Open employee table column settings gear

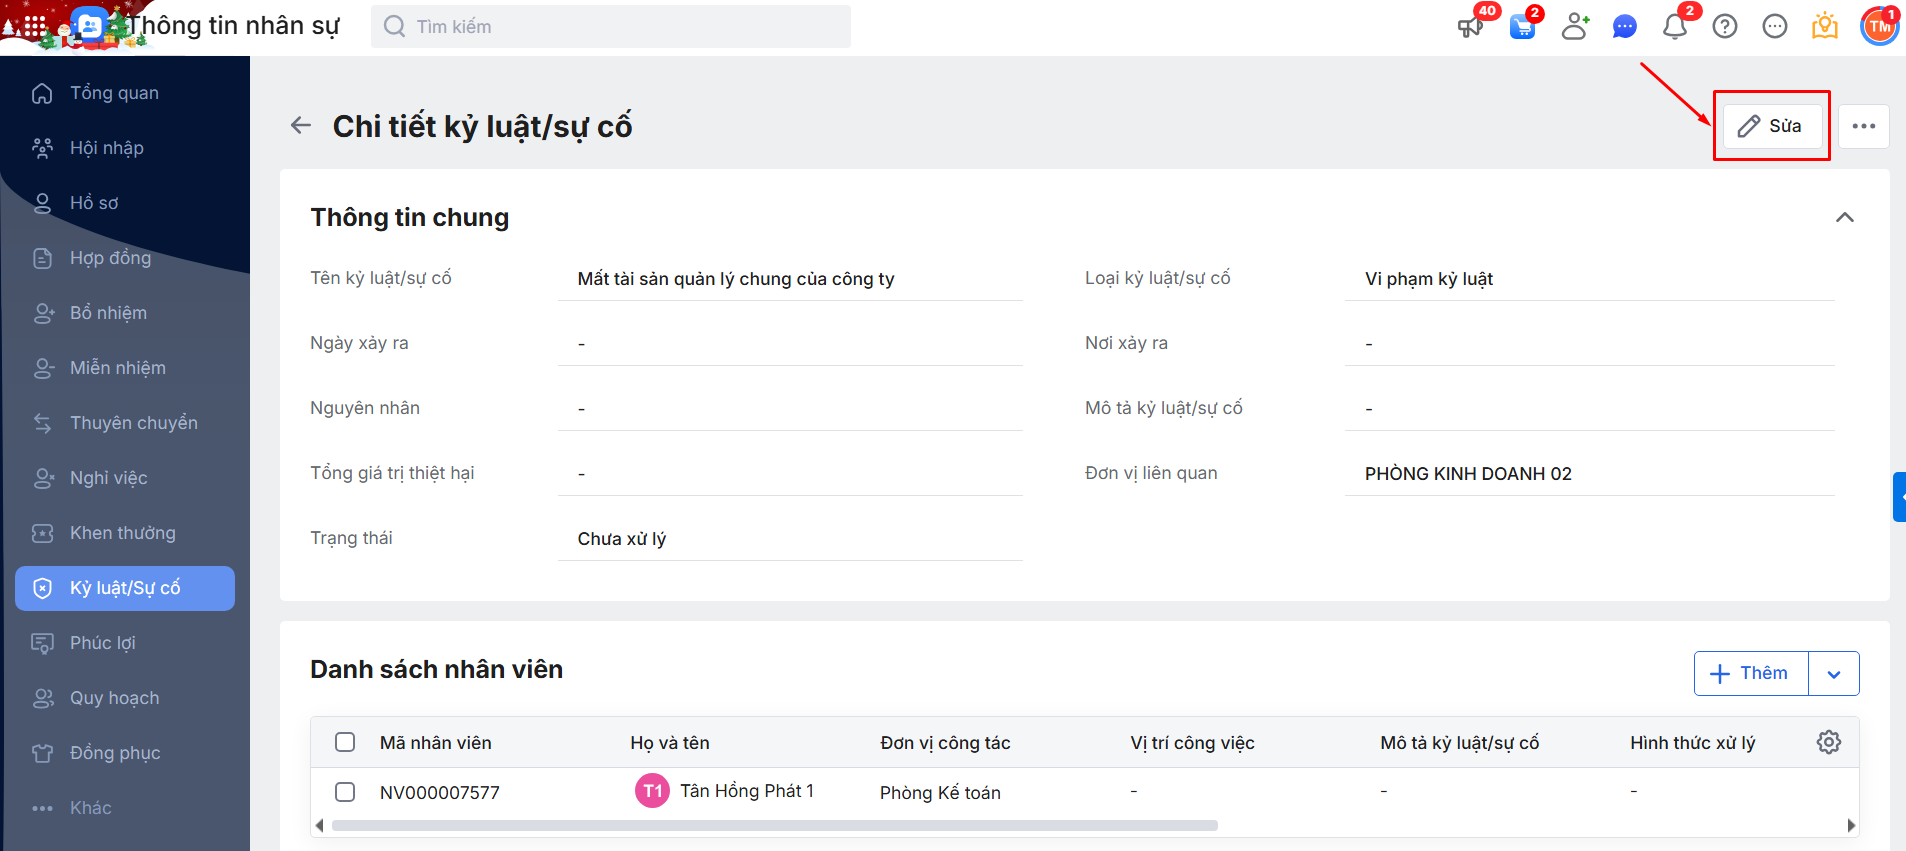pyautogui.click(x=1828, y=742)
